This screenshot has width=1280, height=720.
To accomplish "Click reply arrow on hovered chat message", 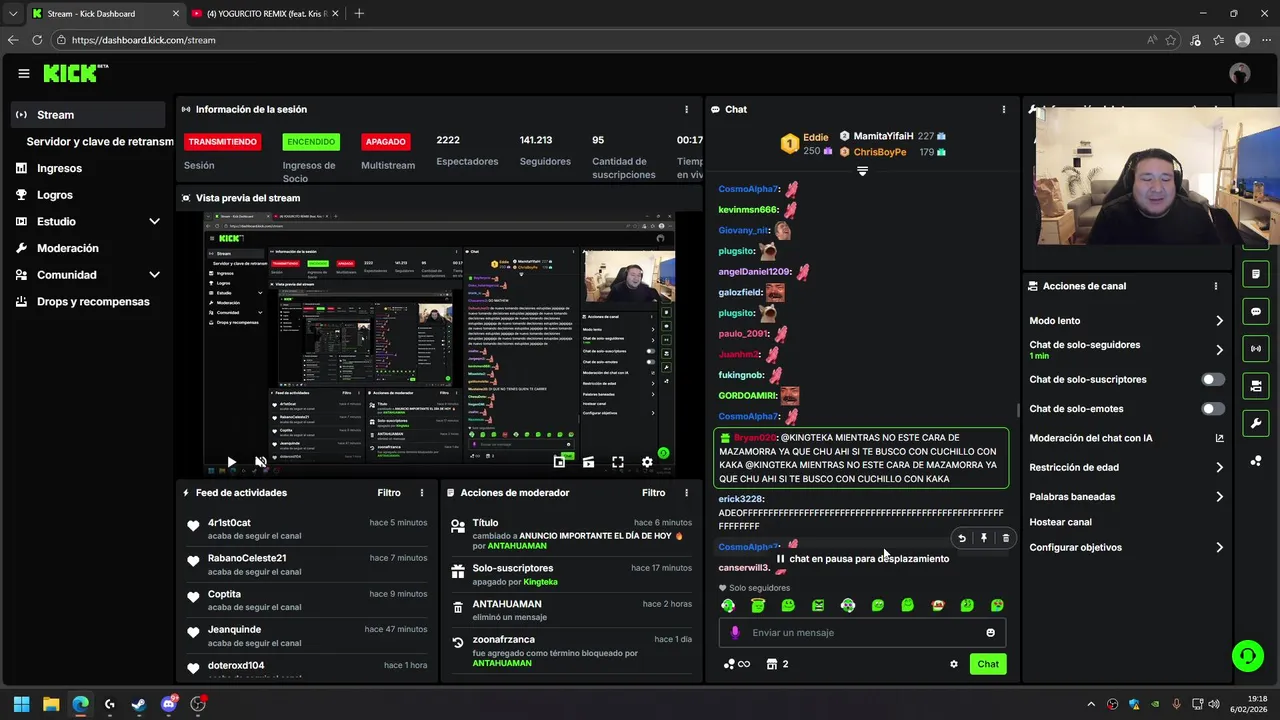I will (x=961, y=538).
